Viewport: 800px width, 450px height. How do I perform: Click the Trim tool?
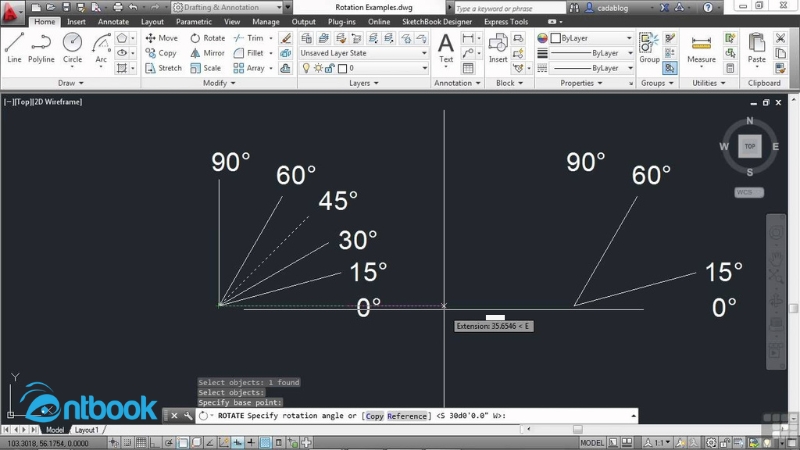click(248, 38)
